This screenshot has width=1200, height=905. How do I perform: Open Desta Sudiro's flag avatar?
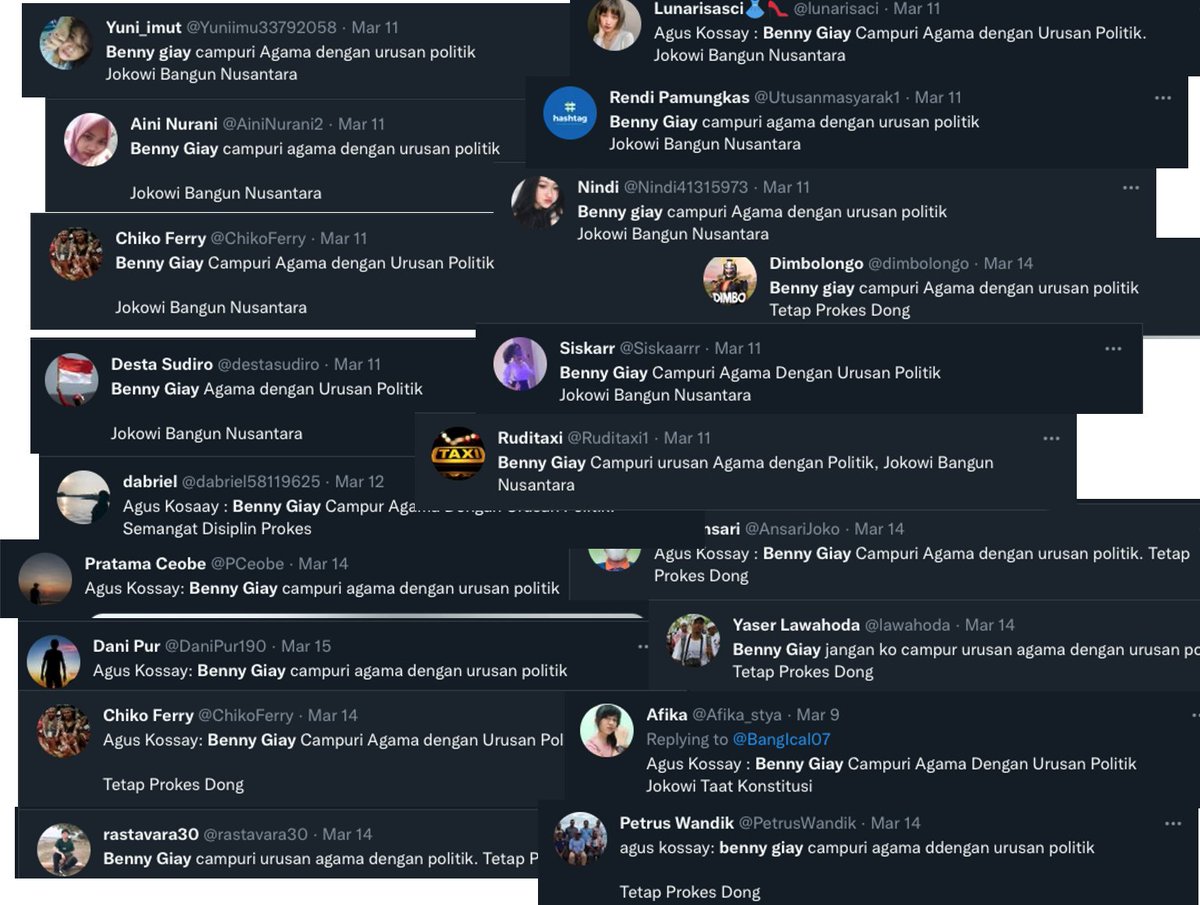point(72,379)
